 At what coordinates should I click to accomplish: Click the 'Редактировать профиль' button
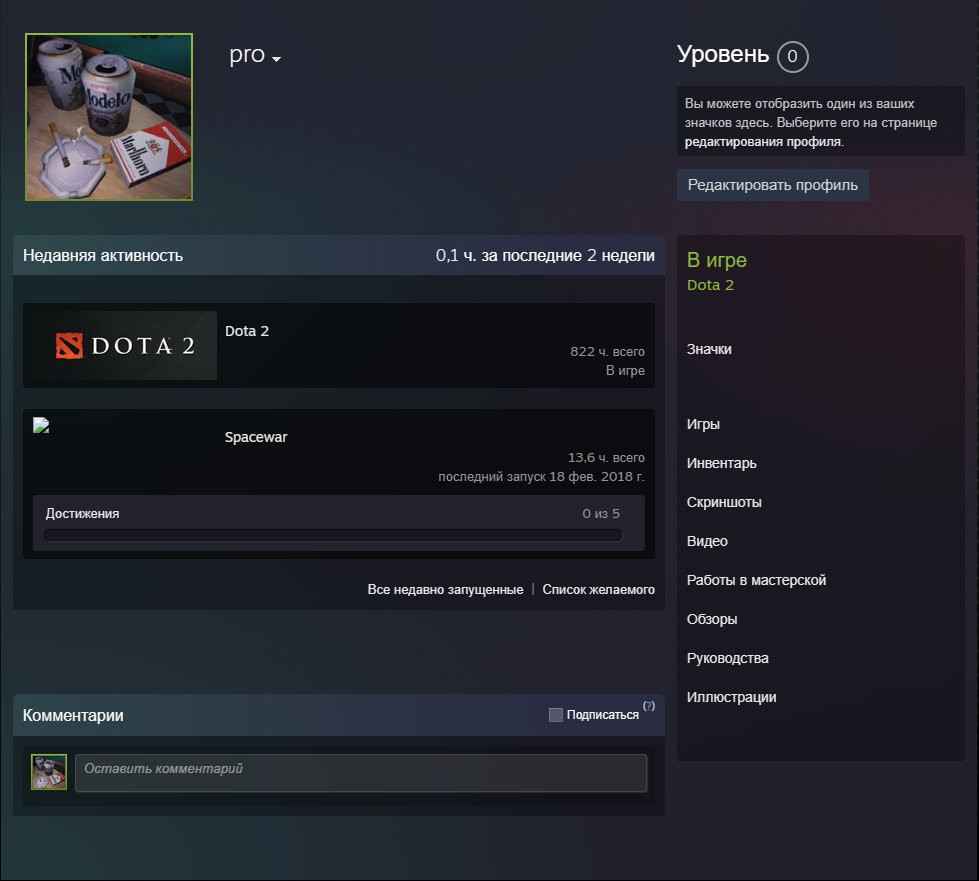coord(772,185)
